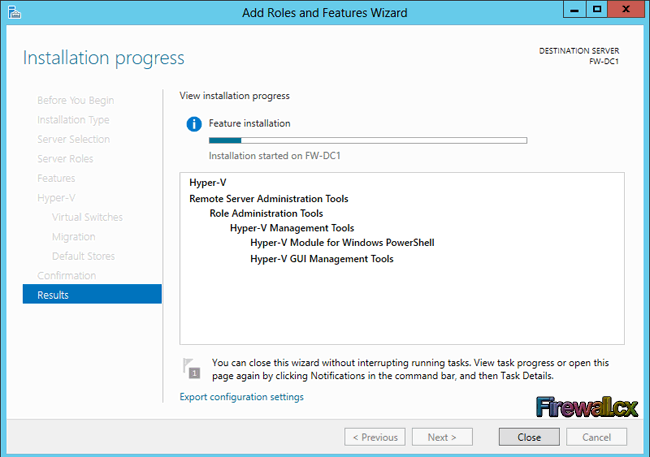Click 'View installation progress' heading
Screen dimensions: 650x457
235,96
